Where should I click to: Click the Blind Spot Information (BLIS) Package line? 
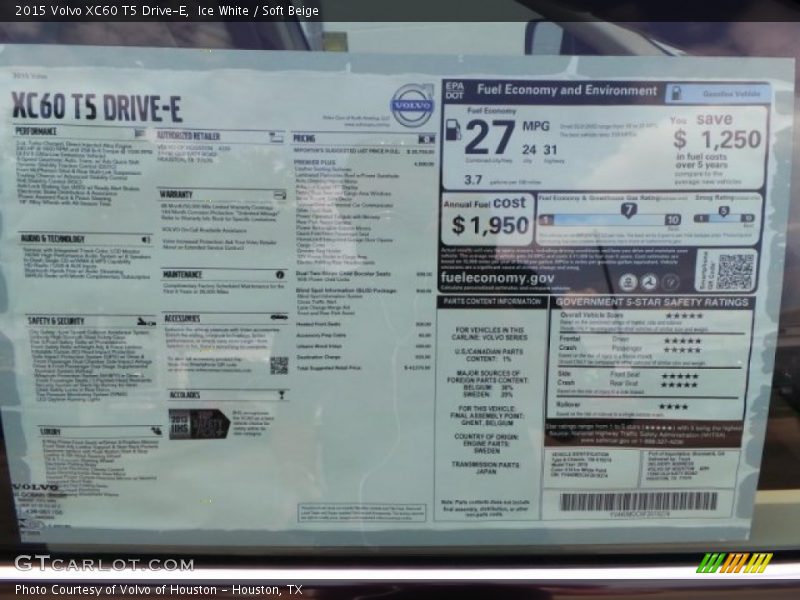pos(364,290)
